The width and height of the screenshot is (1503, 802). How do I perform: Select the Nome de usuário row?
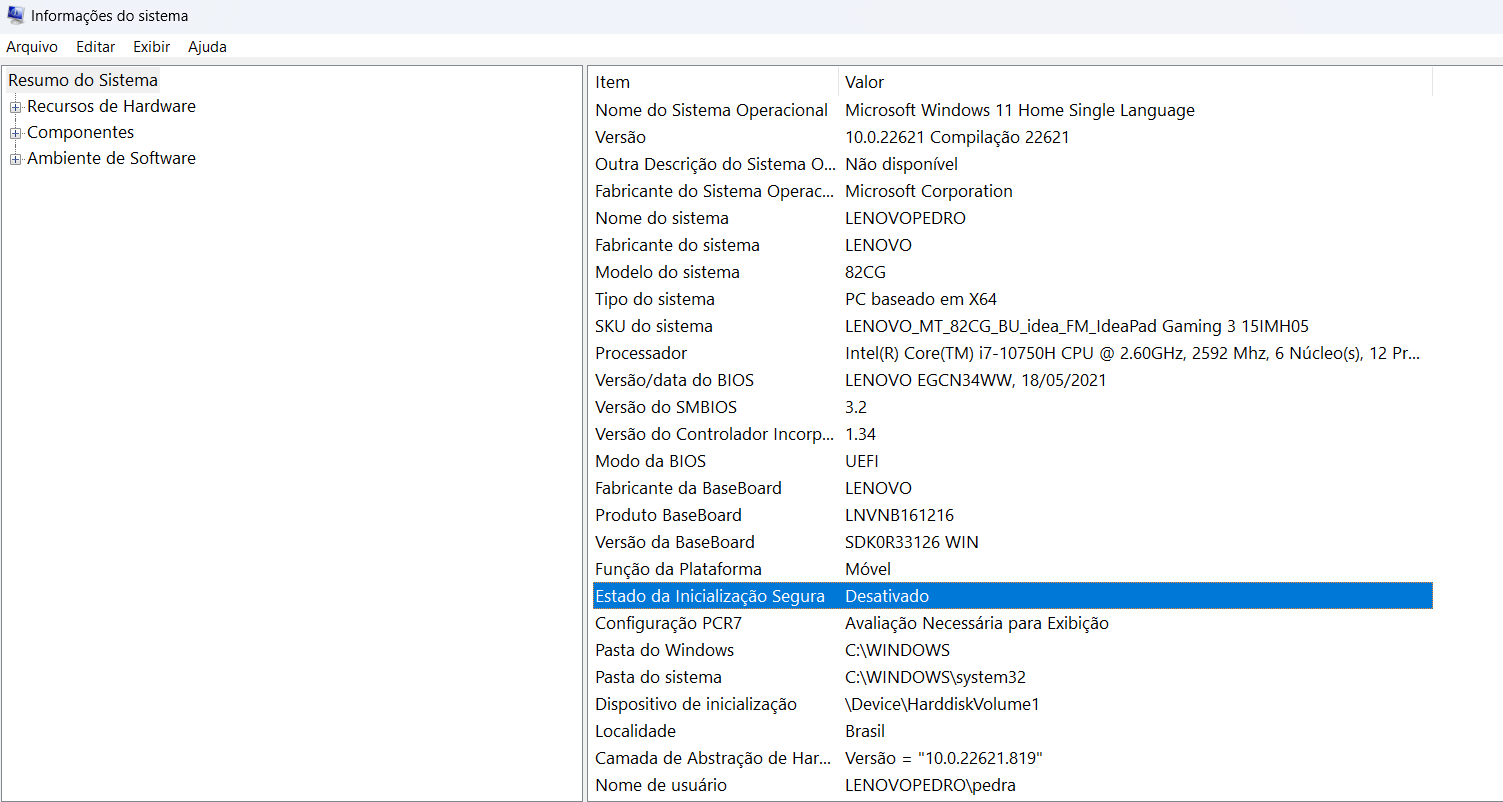[x=1012, y=785]
